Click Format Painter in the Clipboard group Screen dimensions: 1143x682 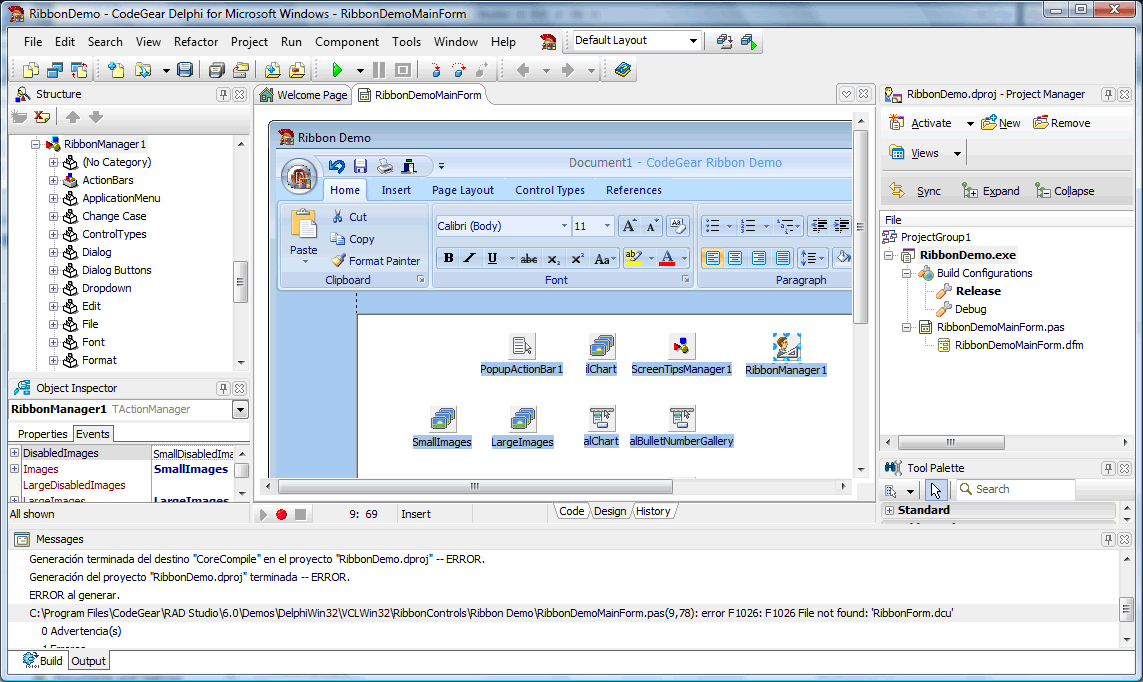(x=375, y=261)
